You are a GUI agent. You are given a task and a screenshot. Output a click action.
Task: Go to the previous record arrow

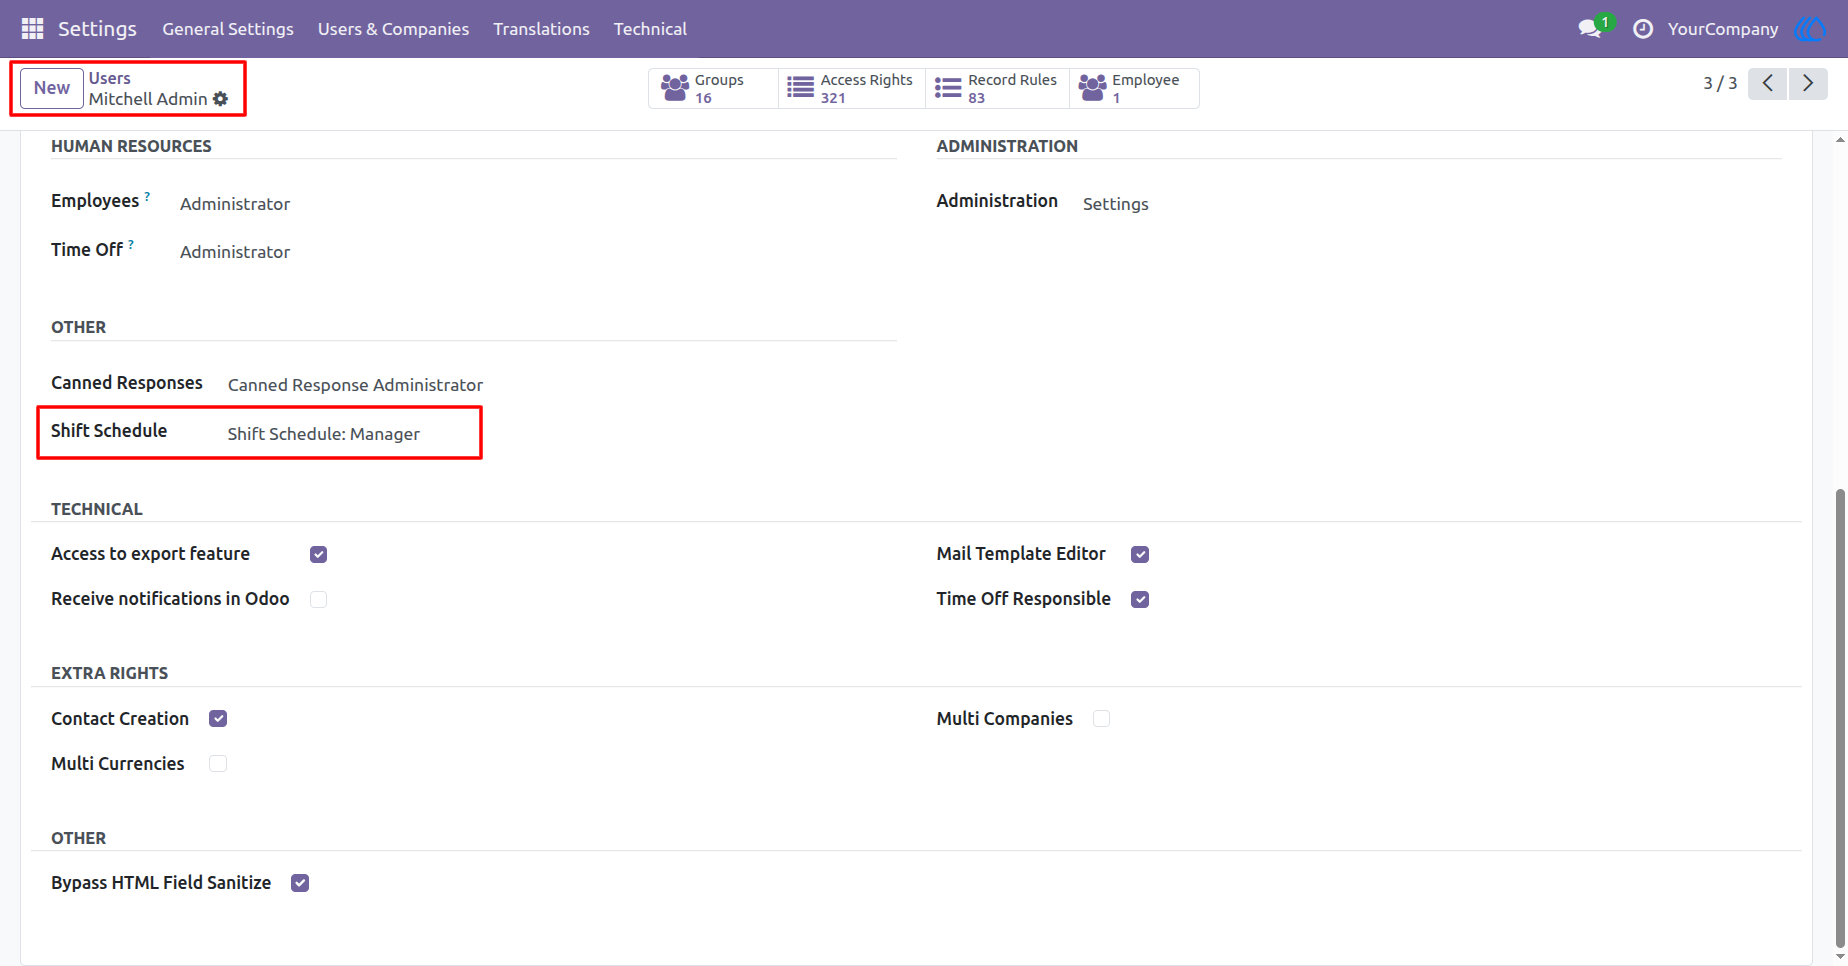point(1767,84)
